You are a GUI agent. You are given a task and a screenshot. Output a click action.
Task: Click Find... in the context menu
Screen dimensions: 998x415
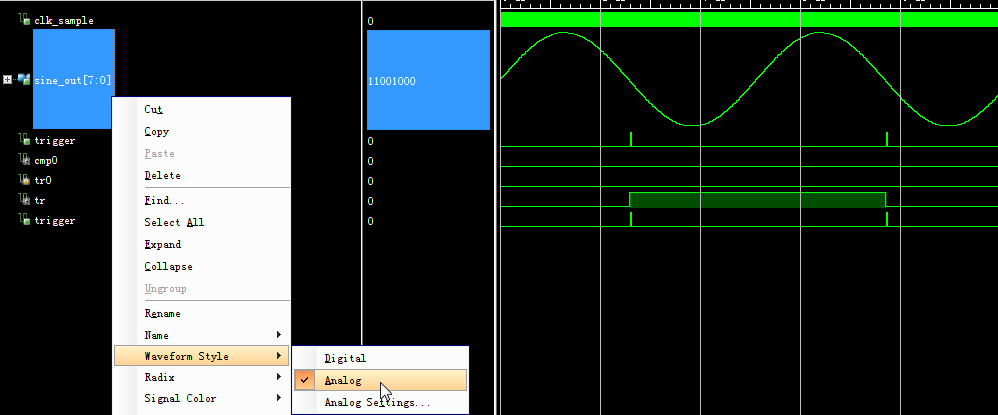164,200
